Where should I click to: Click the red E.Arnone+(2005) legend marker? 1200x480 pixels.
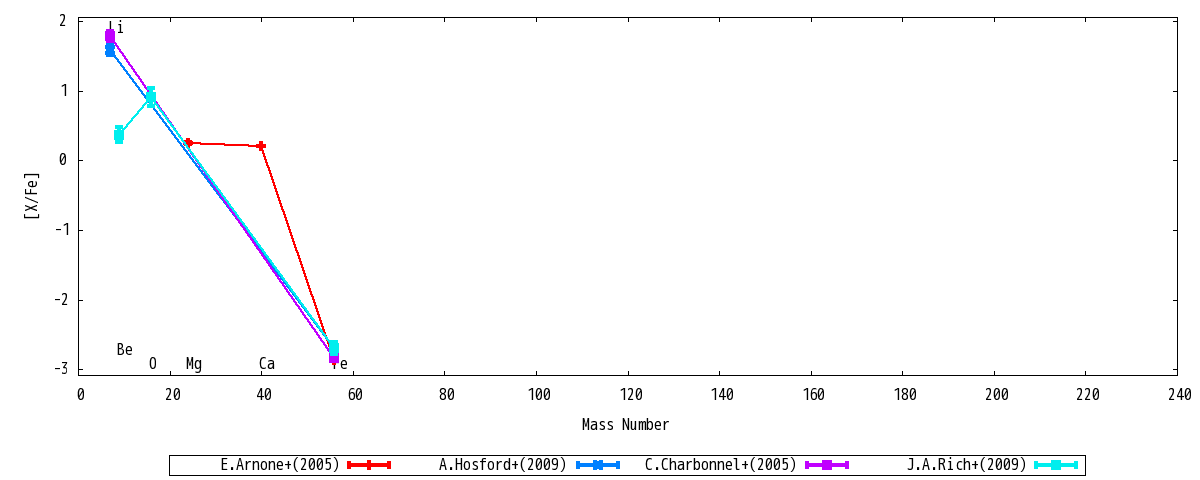click(x=369, y=465)
